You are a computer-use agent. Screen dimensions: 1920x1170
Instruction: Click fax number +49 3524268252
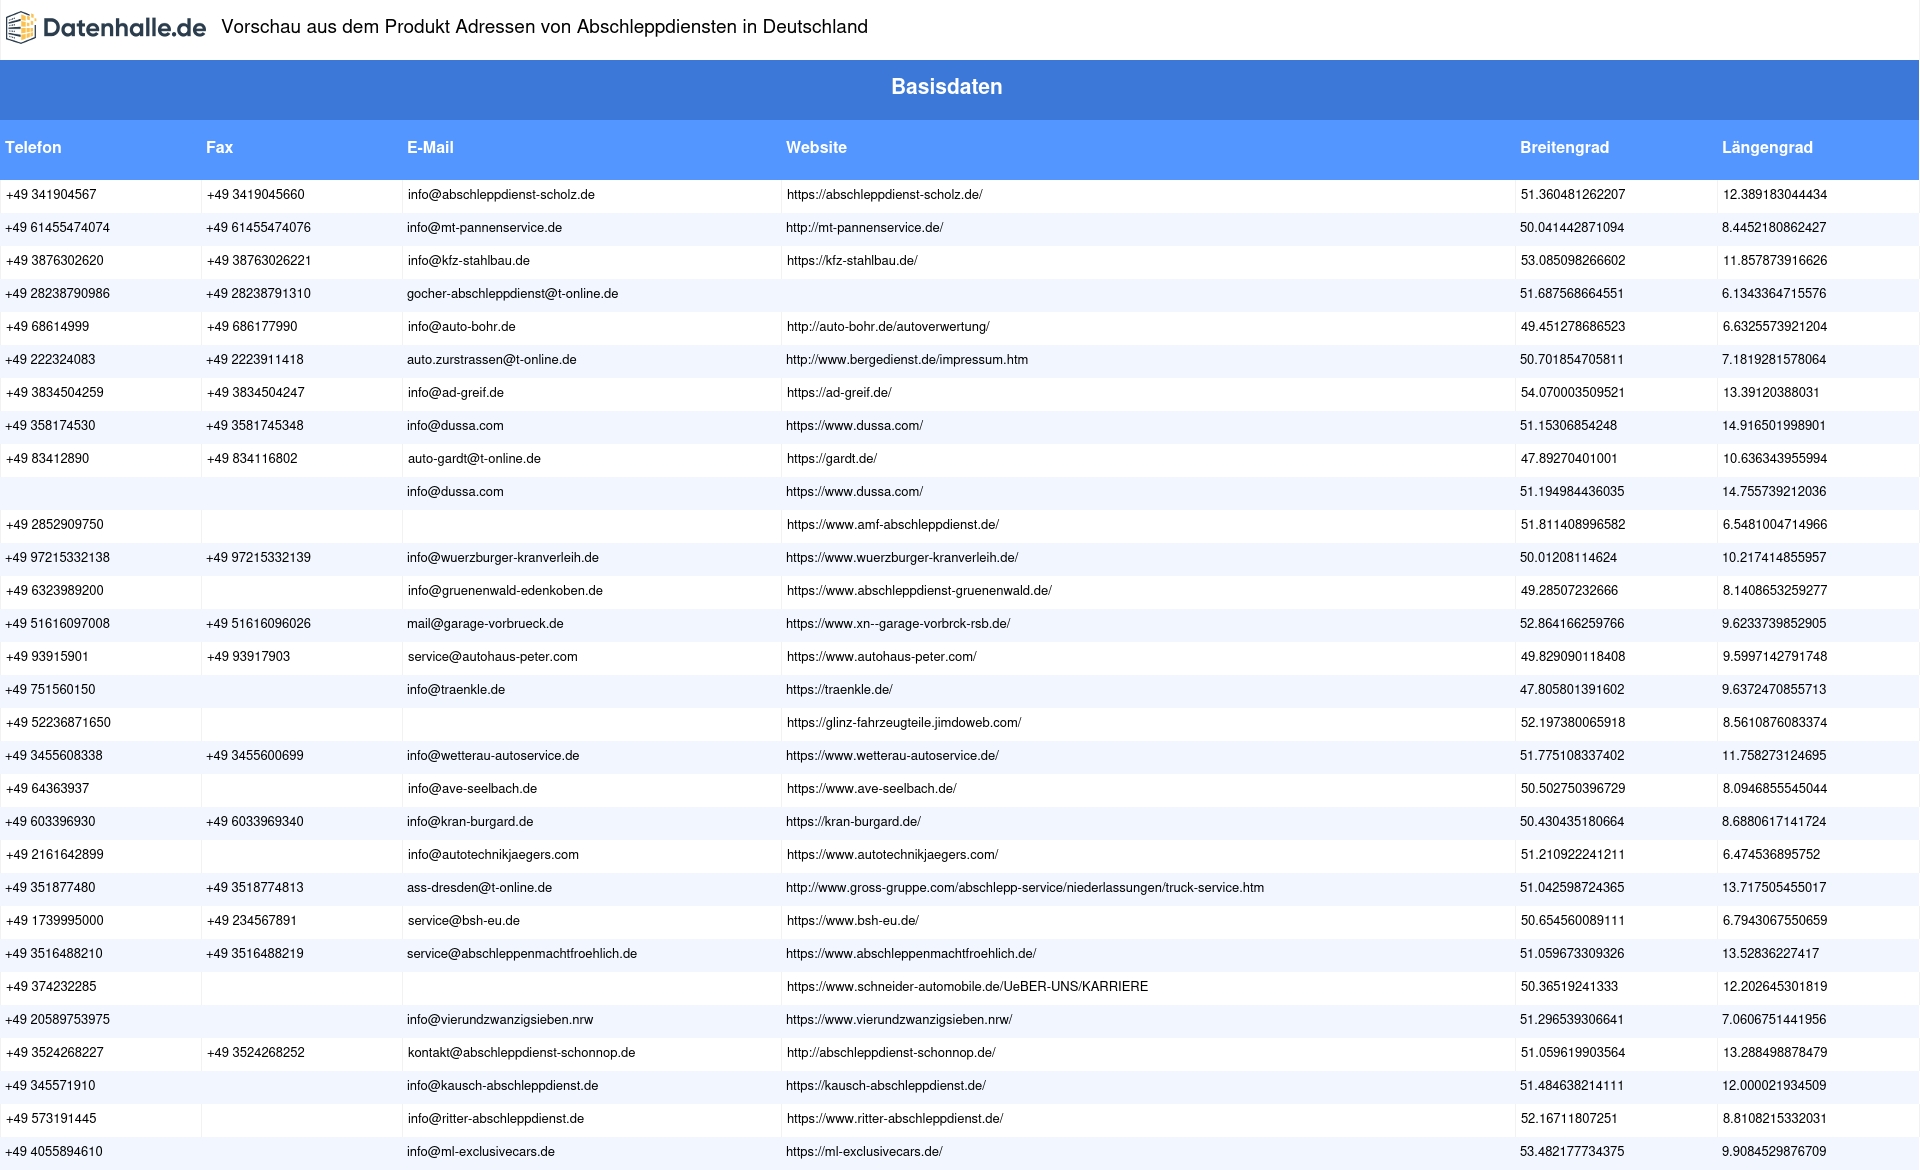256,1053
